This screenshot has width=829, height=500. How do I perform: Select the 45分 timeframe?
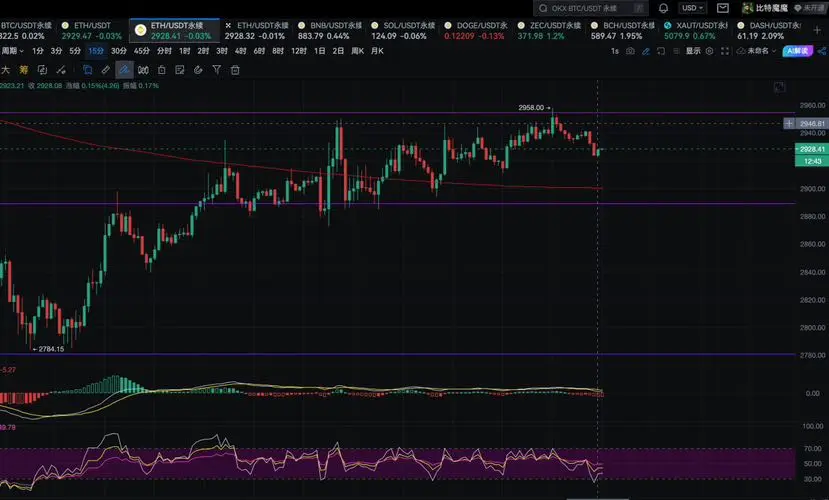pyautogui.click(x=142, y=51)
